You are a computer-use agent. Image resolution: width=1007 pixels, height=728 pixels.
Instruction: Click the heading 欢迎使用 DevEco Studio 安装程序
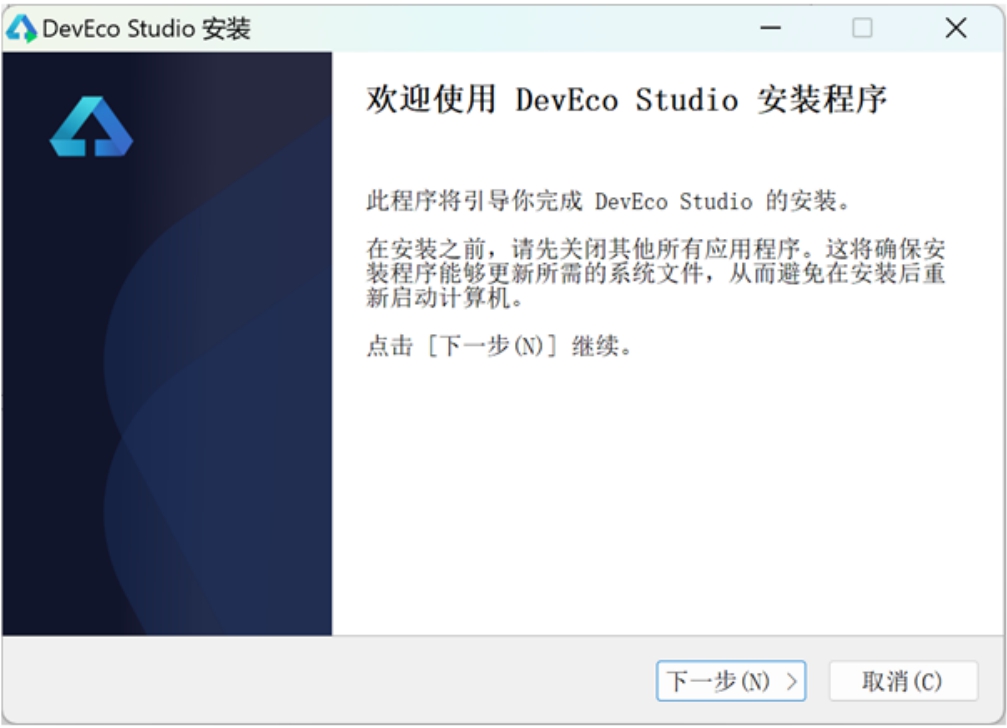point(626,100)
